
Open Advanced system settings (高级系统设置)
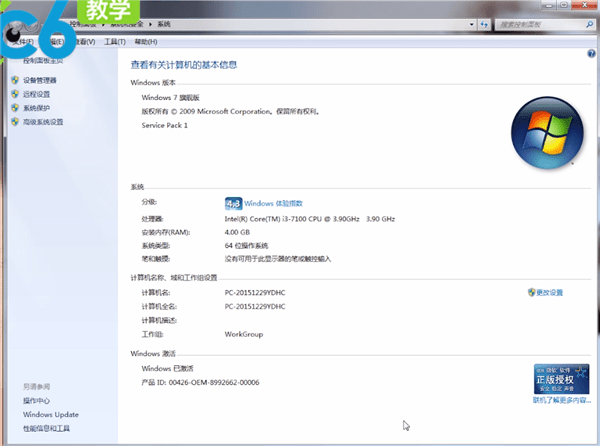click(43, 122)
